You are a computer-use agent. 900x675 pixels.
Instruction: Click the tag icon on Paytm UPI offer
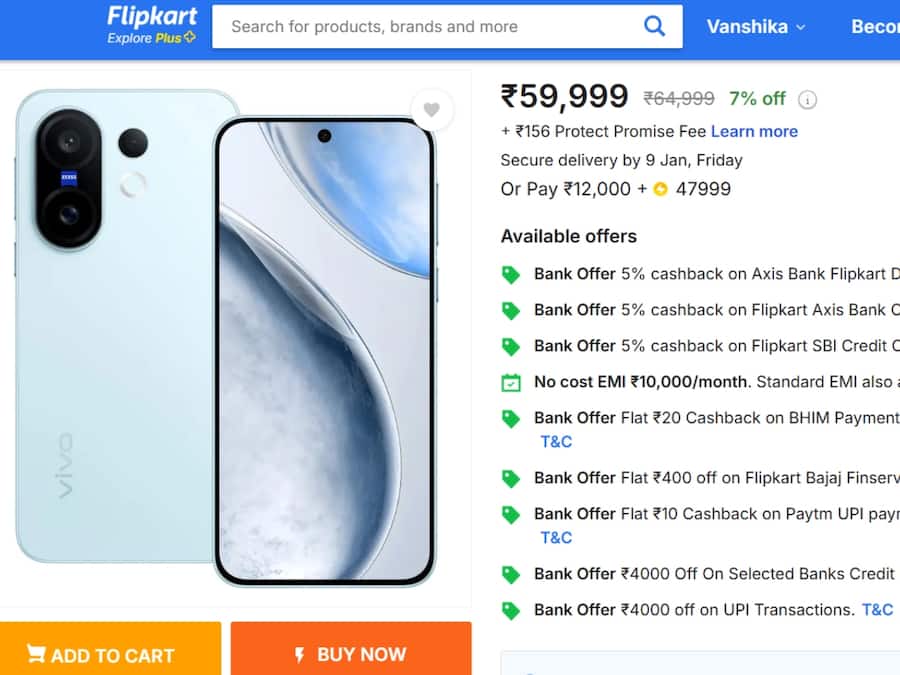point(511,514)
